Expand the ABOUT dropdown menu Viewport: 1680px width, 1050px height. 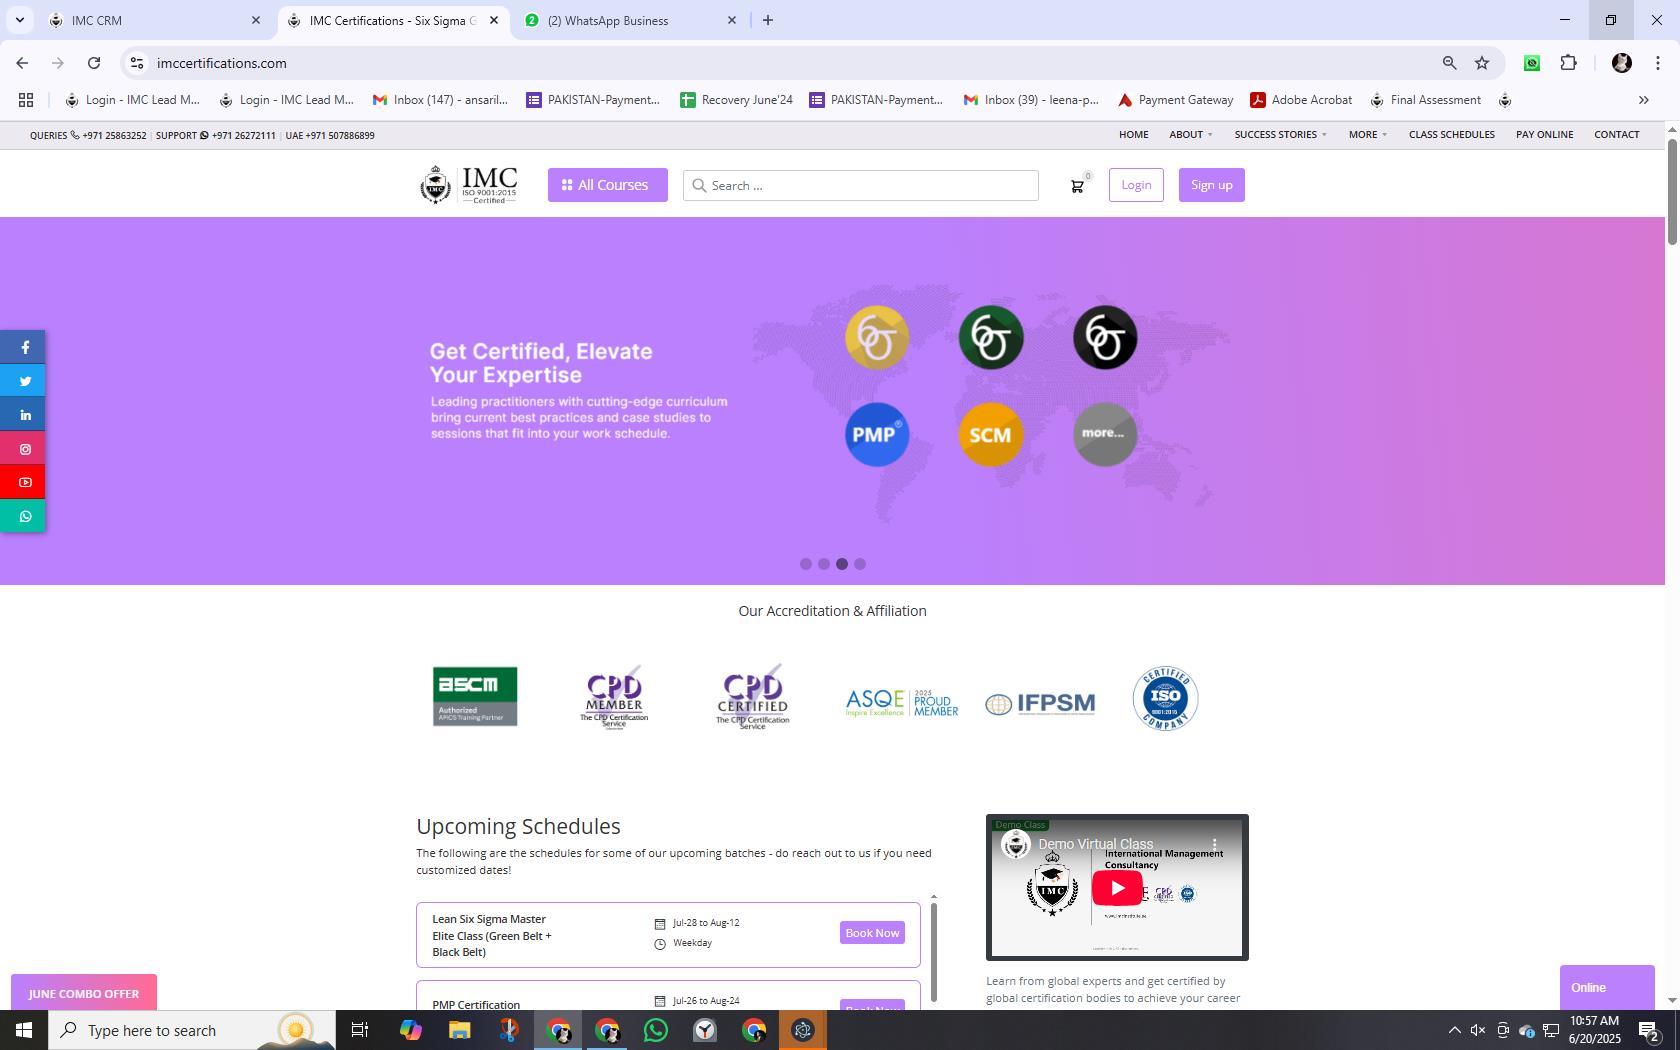coord(1190,135)
